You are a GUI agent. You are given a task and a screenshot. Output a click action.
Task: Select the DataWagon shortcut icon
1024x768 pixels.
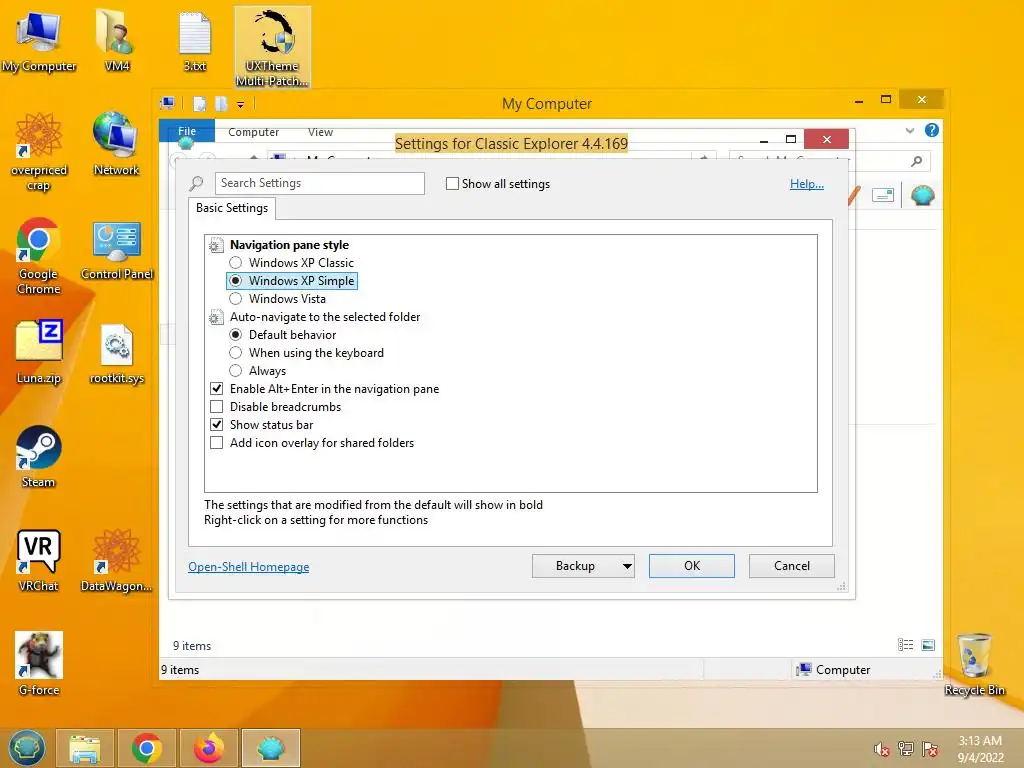click(x=116, y=560)
